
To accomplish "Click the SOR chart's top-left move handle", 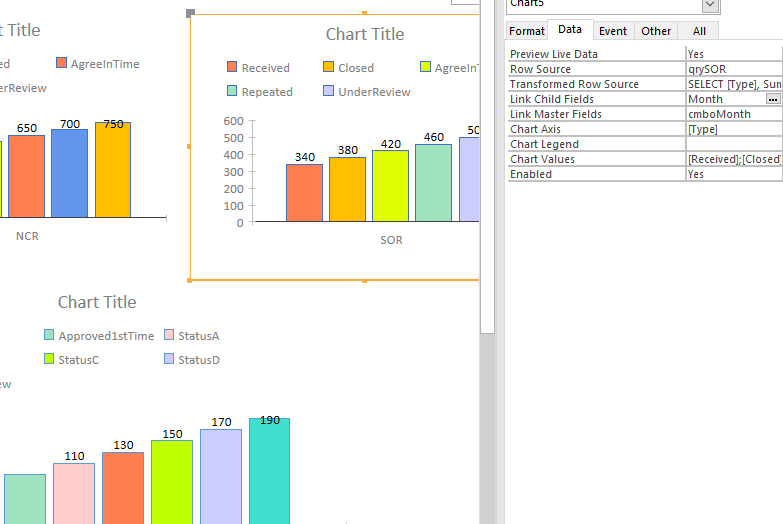I will [190, 13].
